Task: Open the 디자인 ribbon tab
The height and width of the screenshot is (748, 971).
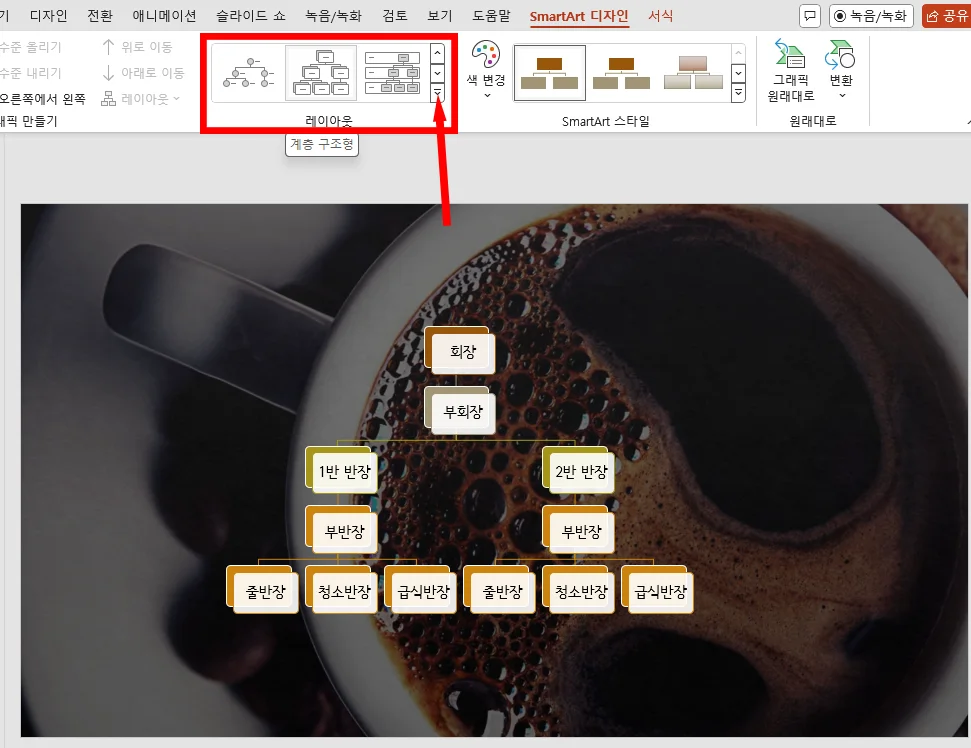Action: click(x=48, y=15)
